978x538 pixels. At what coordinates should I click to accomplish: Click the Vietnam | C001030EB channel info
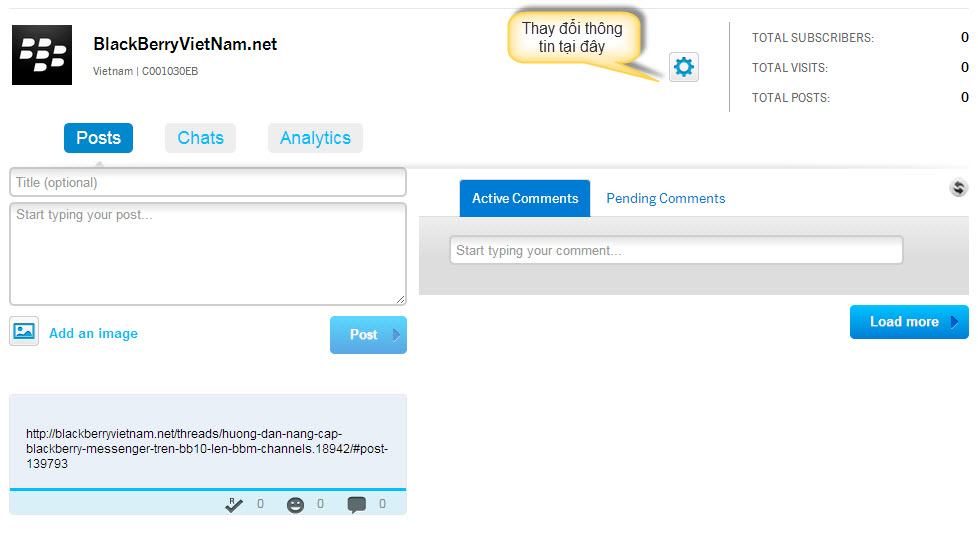click(x=145, y=71)
